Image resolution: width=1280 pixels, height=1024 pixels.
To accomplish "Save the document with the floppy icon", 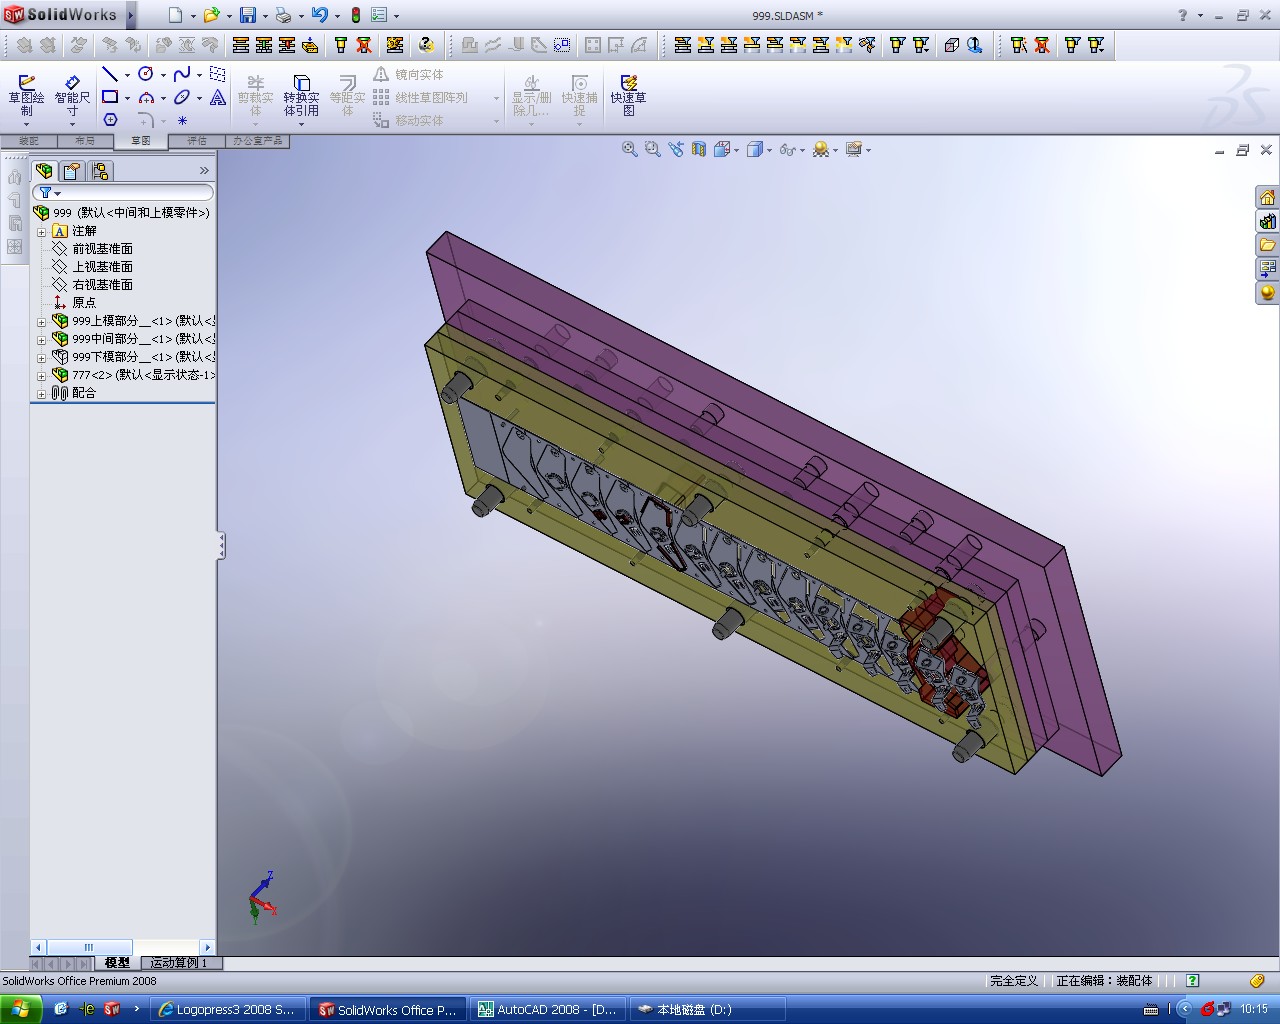I will 248,15.
